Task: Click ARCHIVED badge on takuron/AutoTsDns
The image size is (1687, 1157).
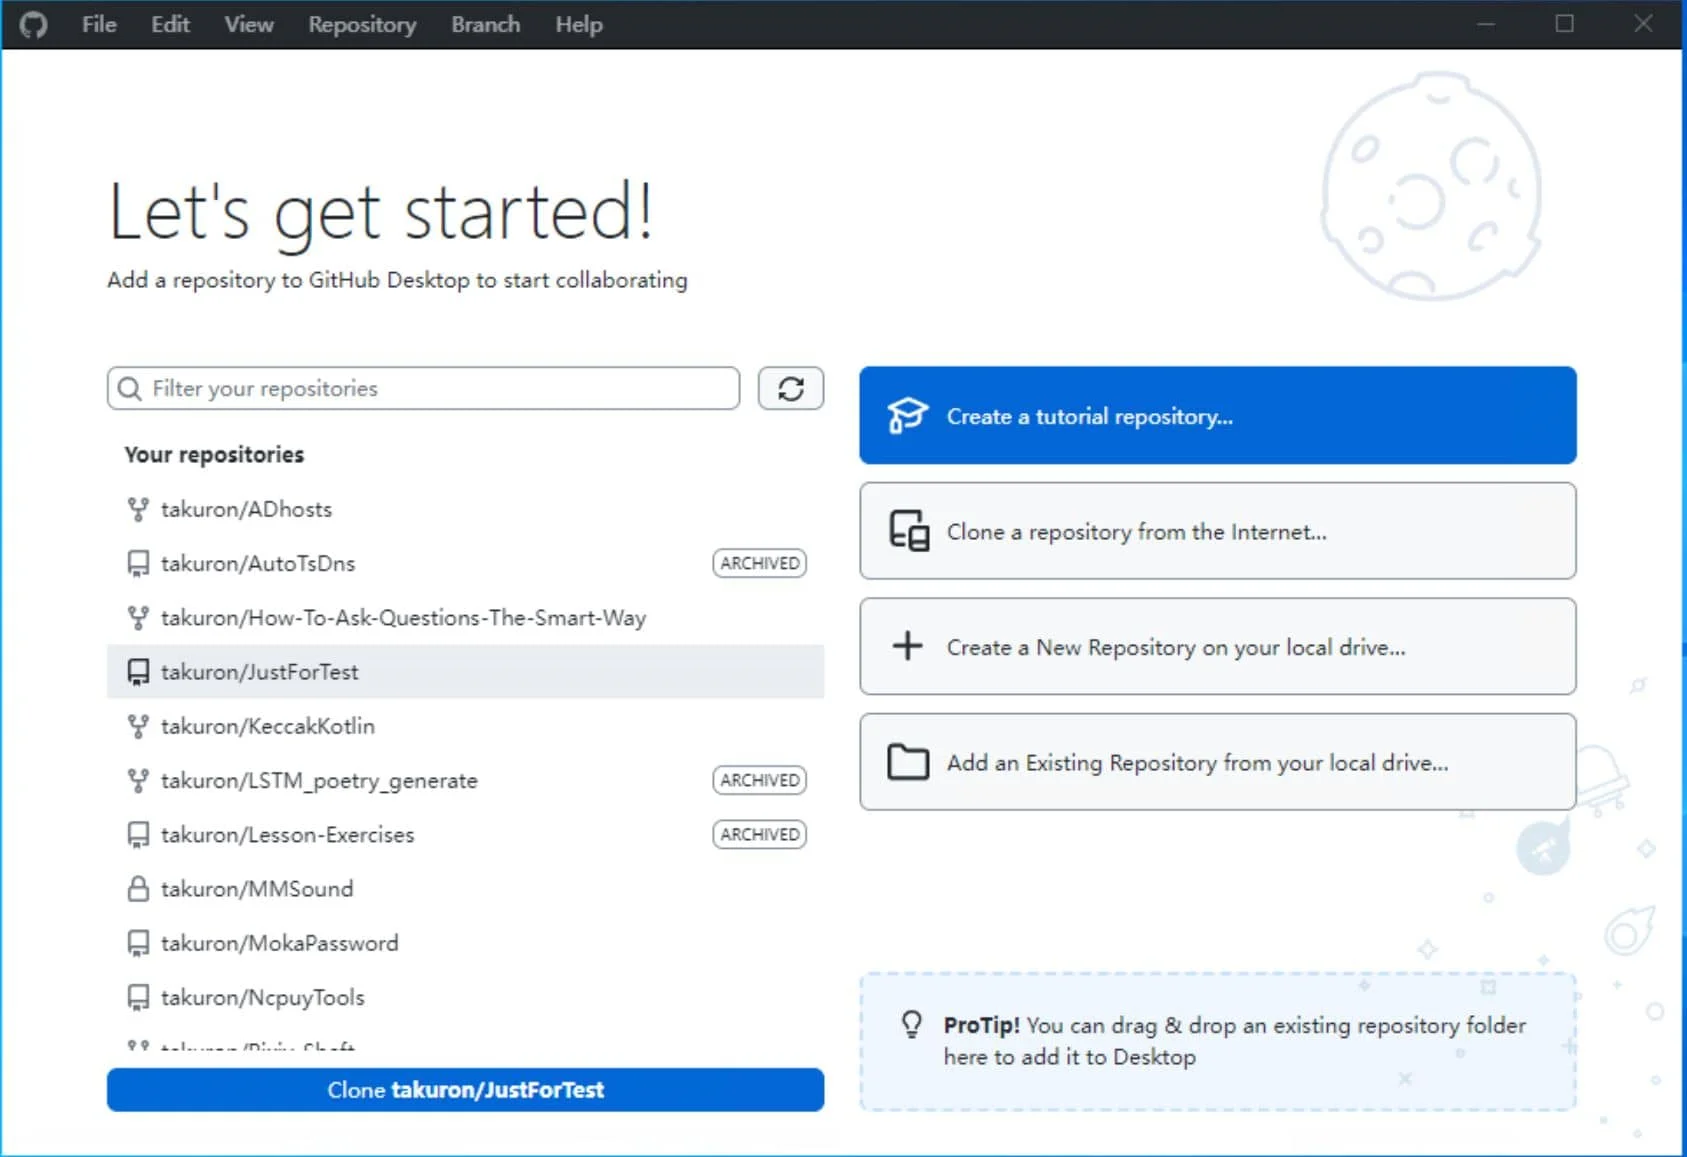Action: 760,563
